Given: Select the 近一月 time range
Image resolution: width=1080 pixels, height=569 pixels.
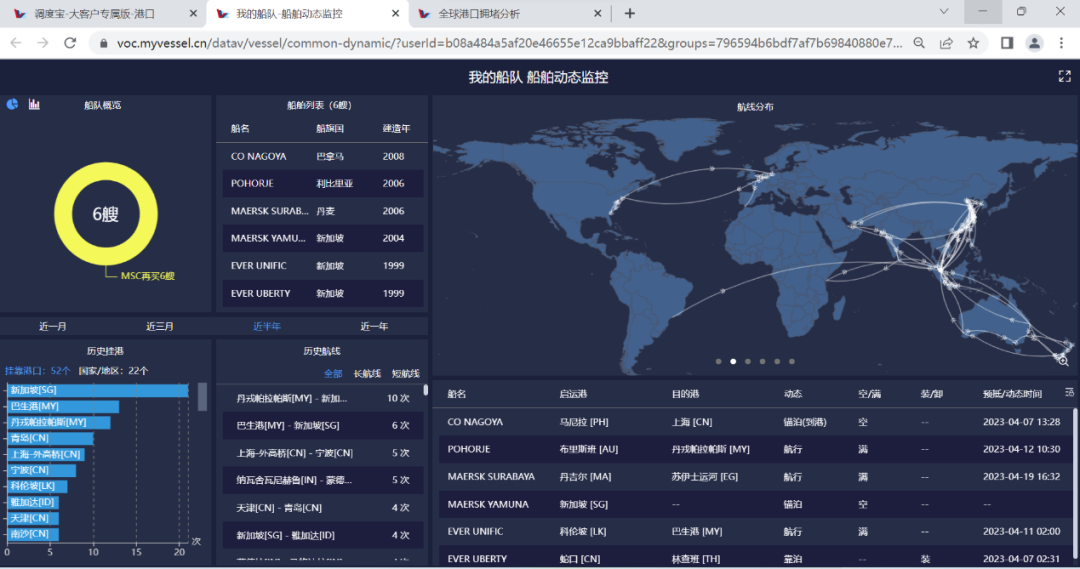Looking at the screenshot, I should tap(52, 326).
